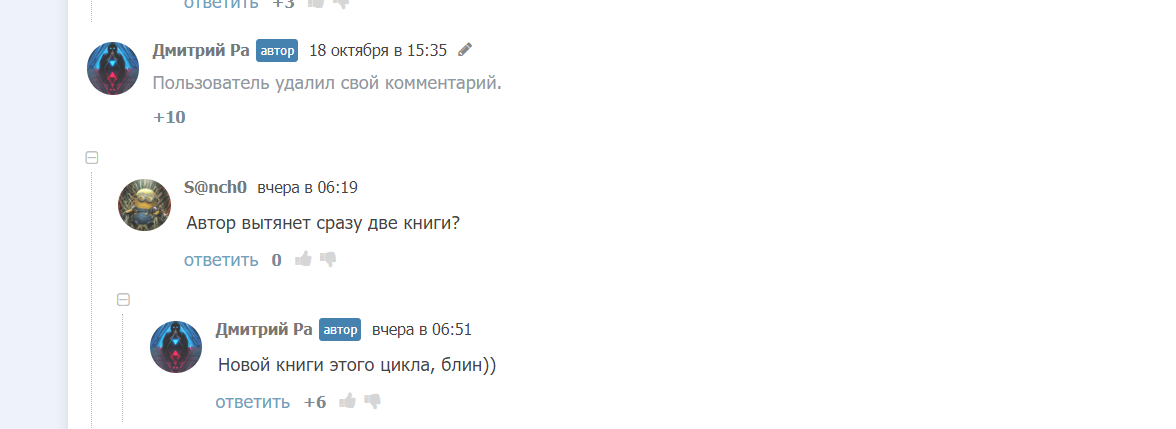Collapse the nested reply from 06:51
Image resolution: width=1176 pixels, height=429 pixels.
click(x=124, y=299)
